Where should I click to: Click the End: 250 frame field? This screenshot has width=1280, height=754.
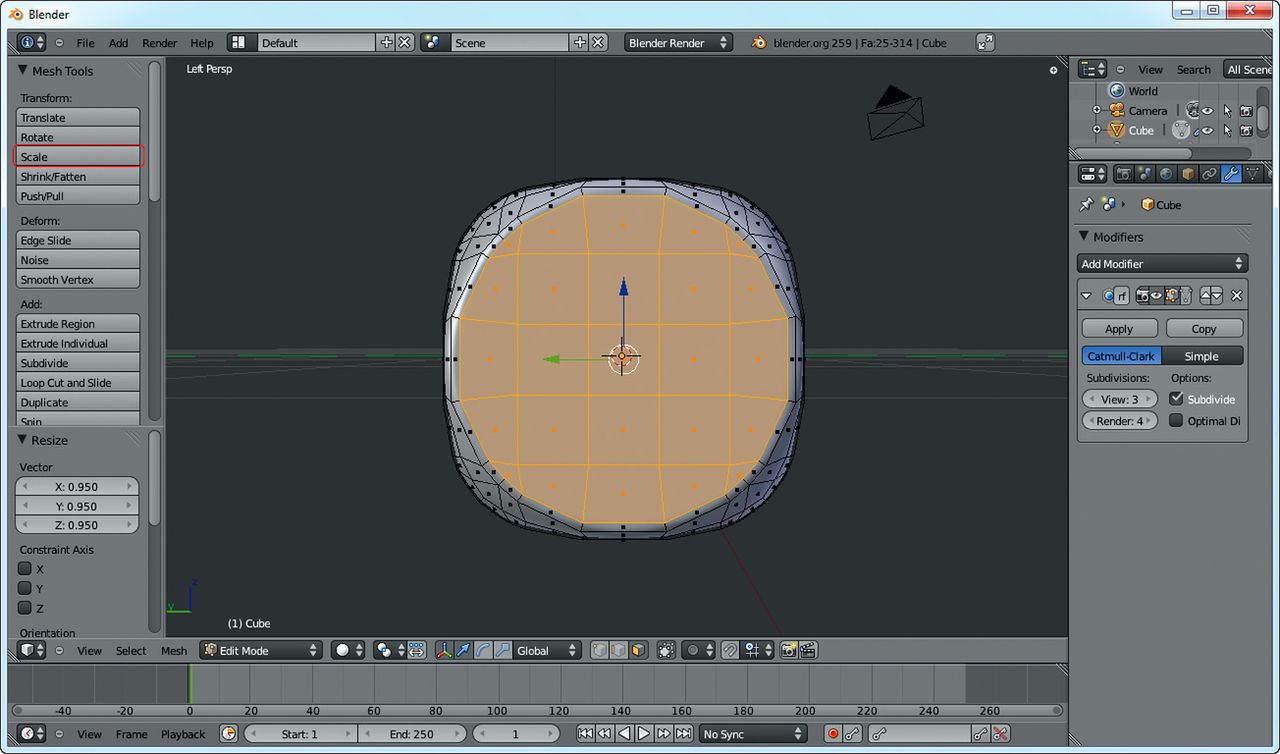[x=411, y=734]
